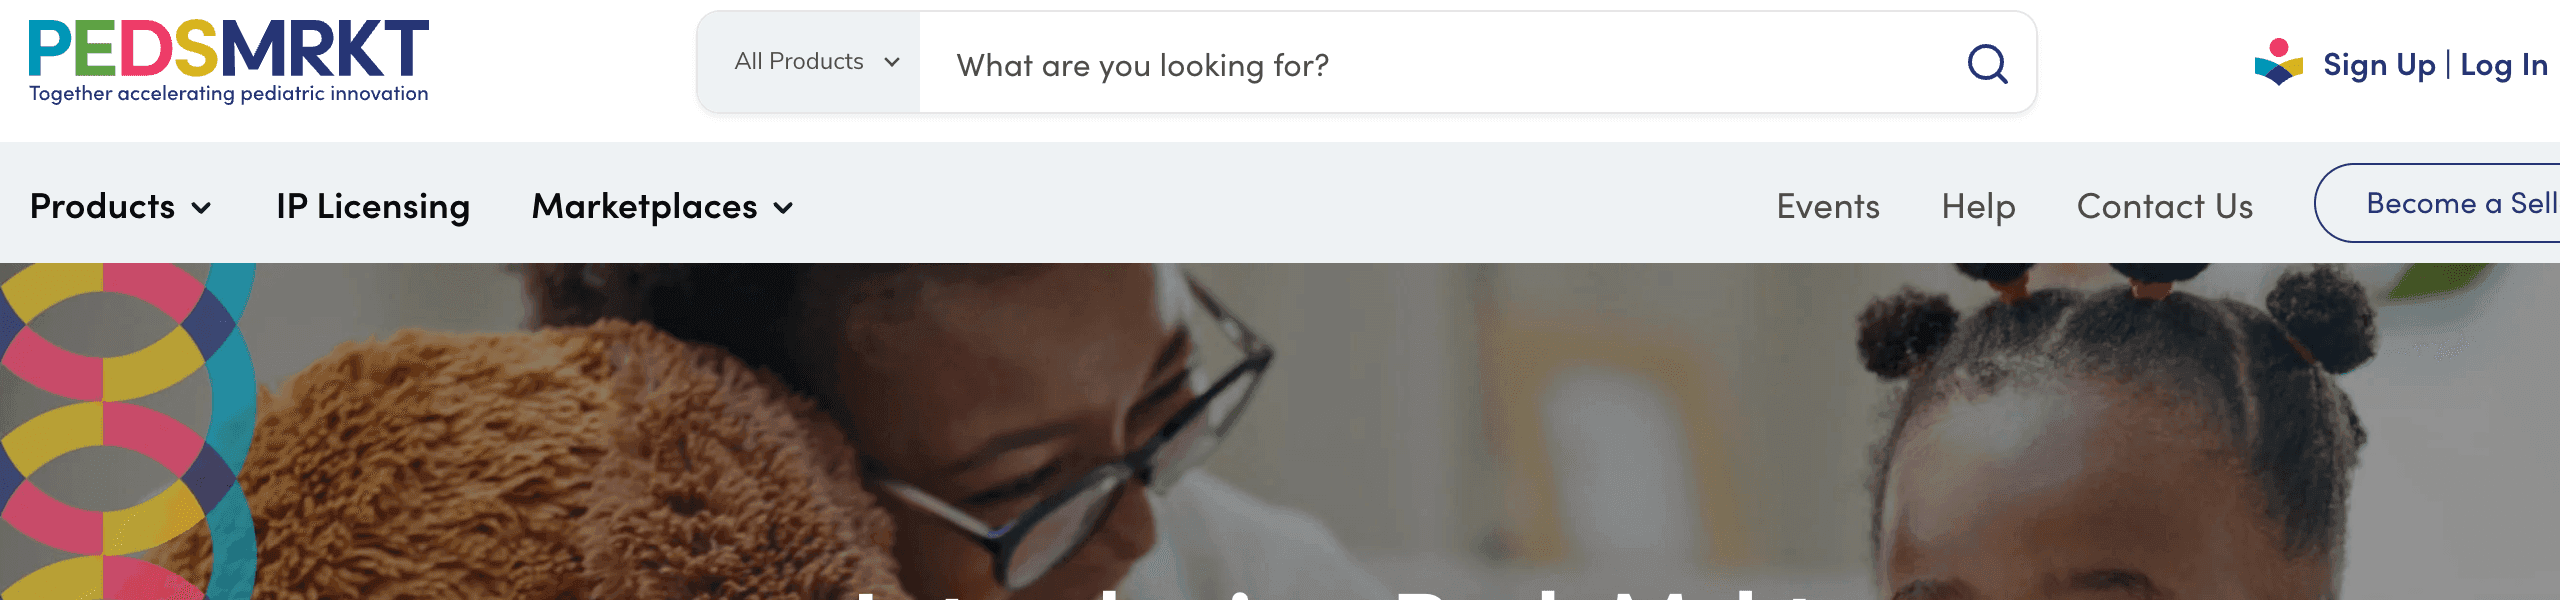Expand the Marketplaces menu chevron
Screen dimensions: 2560x600
[x=784, y=208]
